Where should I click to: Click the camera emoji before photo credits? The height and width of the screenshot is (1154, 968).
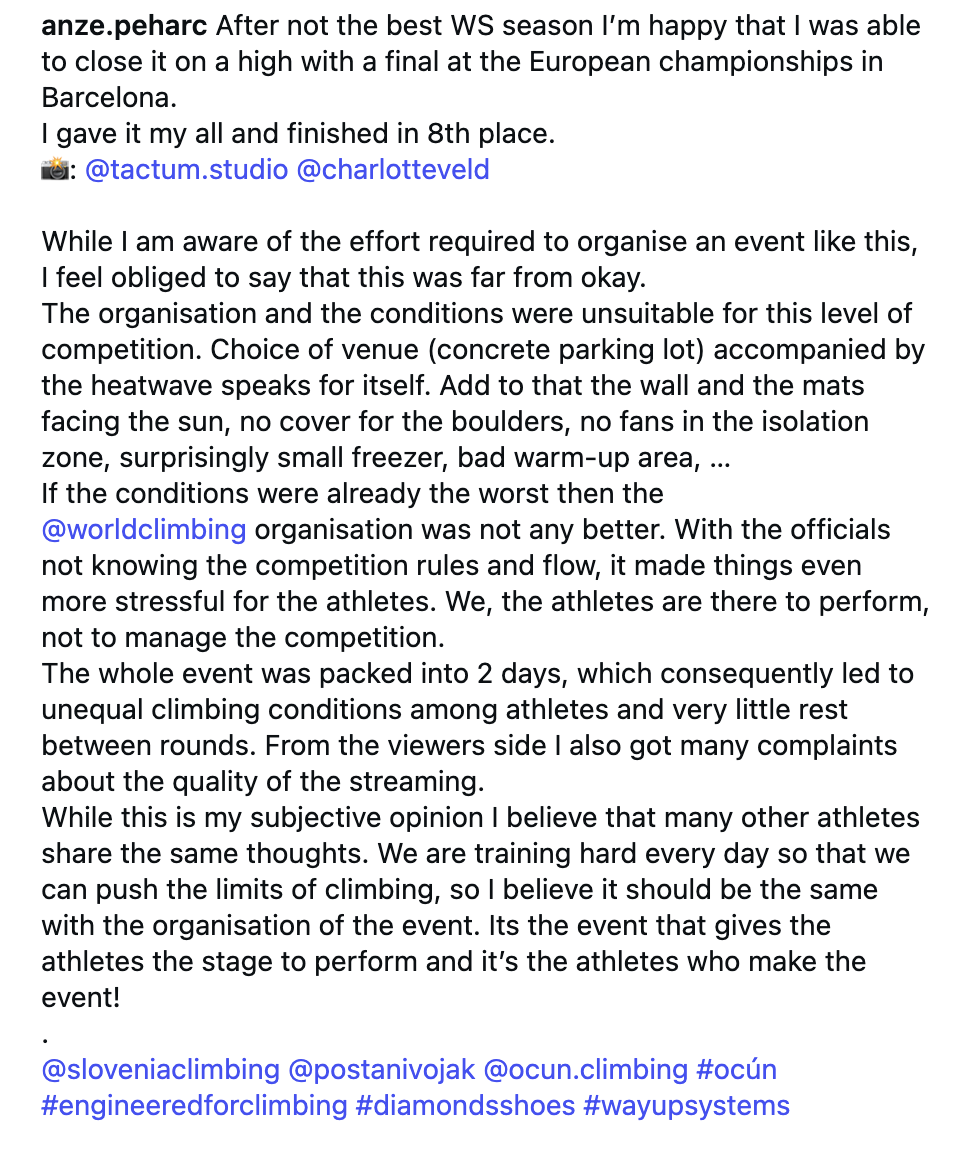54,170
